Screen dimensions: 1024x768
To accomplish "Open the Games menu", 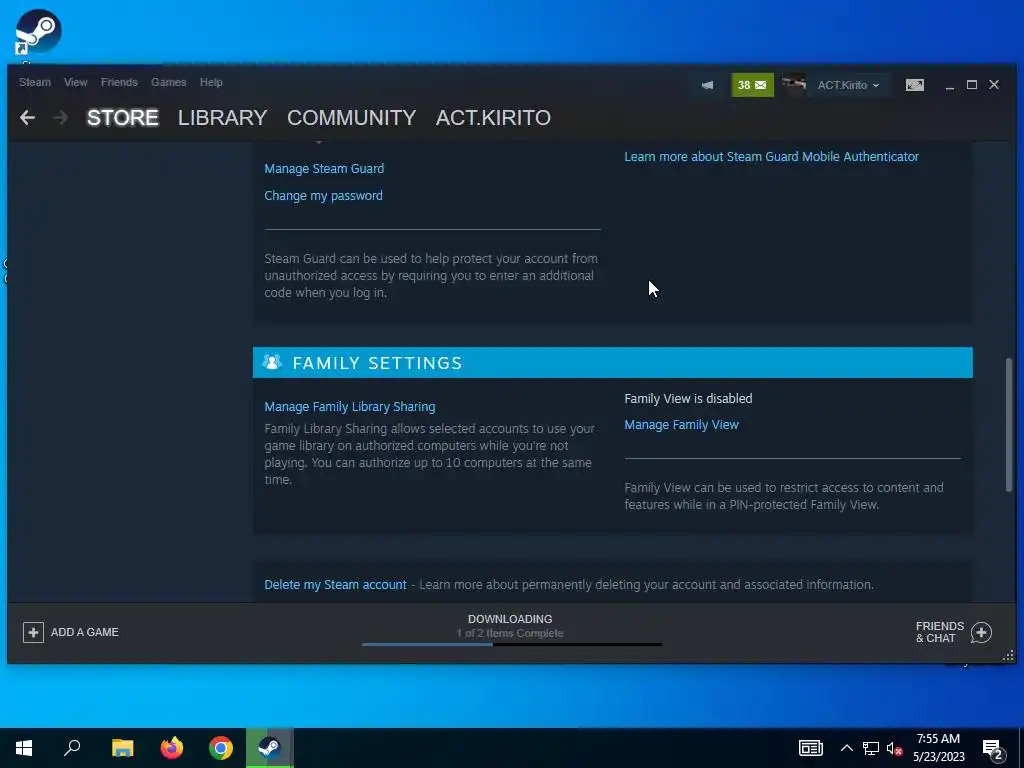I will [168, 82].
